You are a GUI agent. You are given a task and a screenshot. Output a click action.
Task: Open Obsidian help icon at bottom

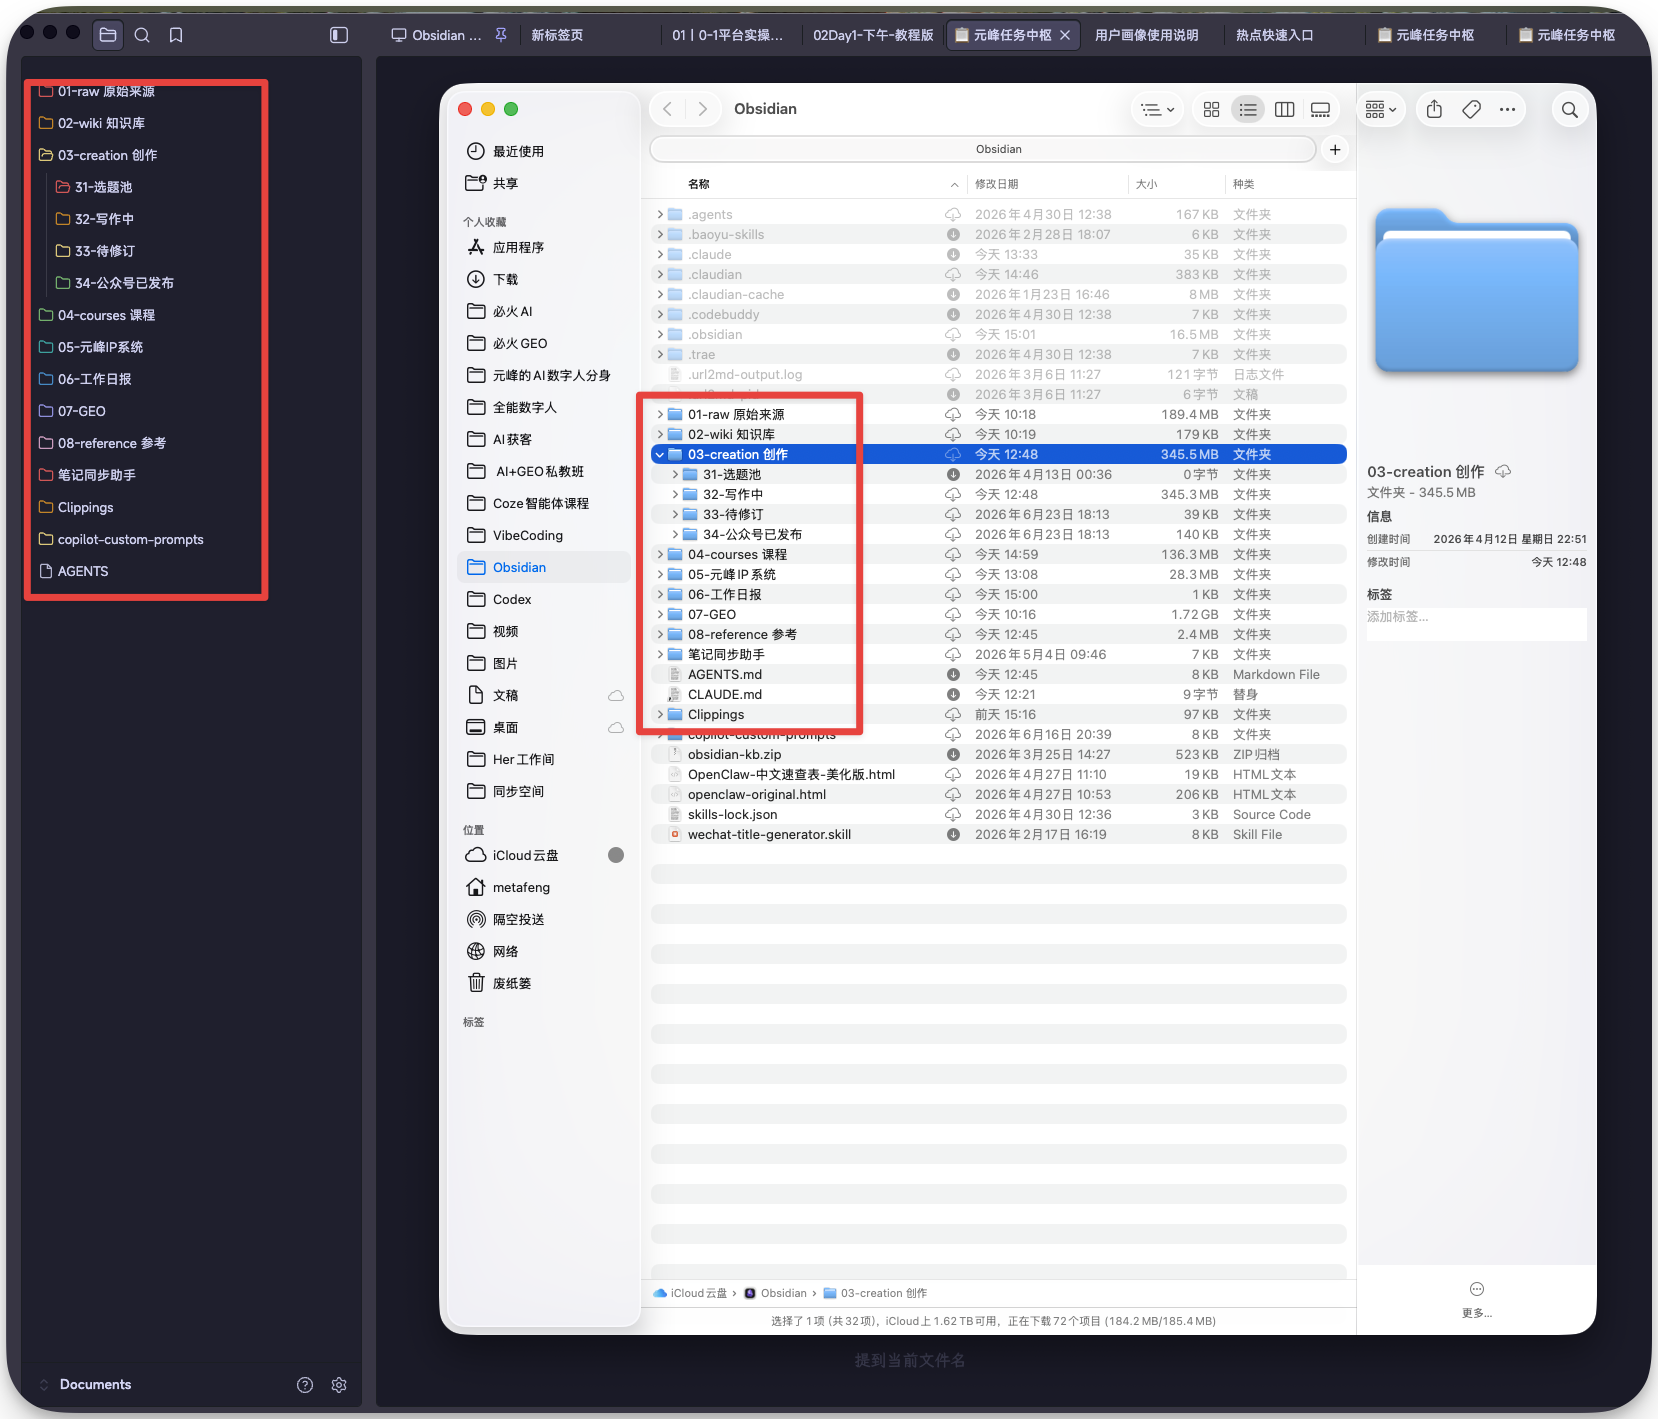[x=305, y=1385]
